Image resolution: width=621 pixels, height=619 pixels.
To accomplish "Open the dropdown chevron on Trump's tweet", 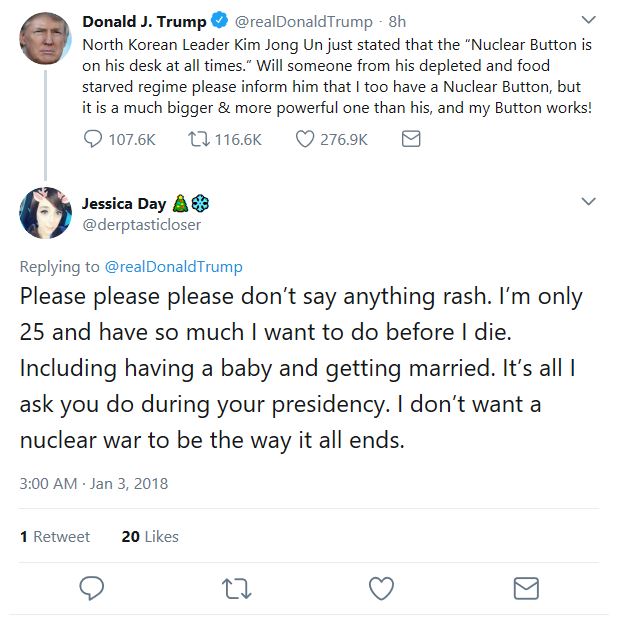I will click(x=588, y=21).
